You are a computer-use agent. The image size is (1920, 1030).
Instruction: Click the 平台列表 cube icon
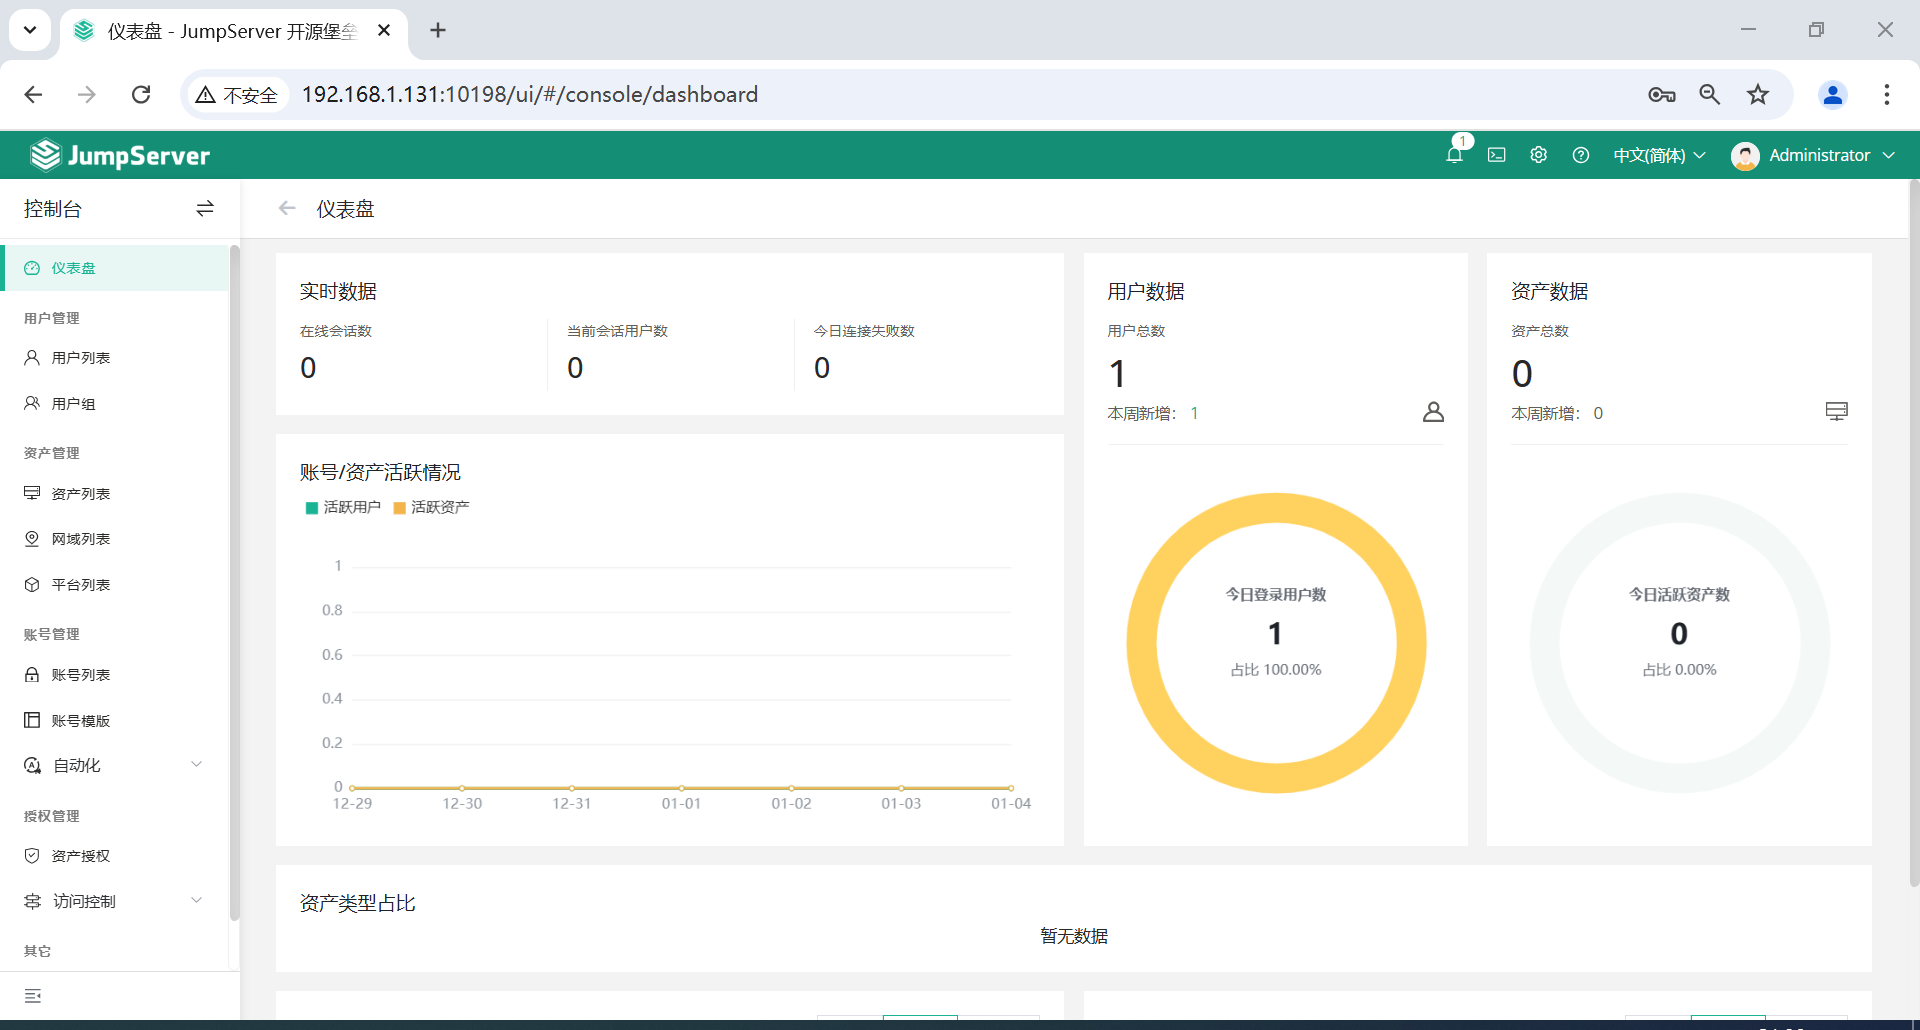coord(32,584)
